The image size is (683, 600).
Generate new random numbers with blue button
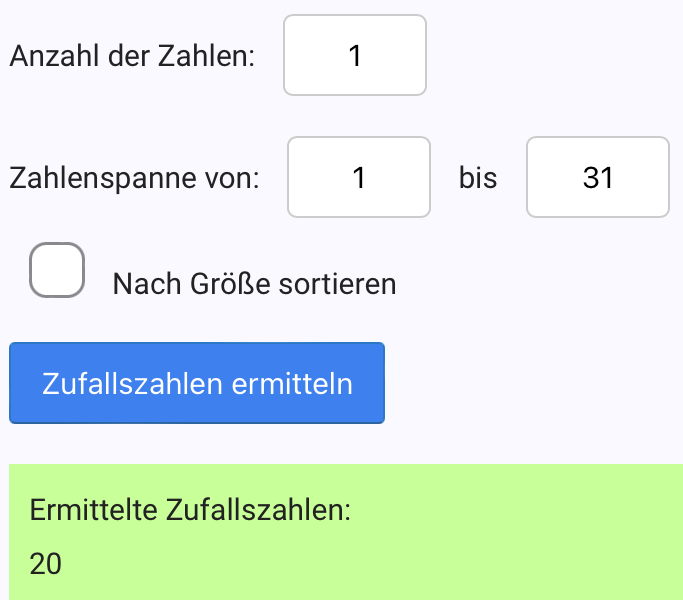[x=197, y=384]
